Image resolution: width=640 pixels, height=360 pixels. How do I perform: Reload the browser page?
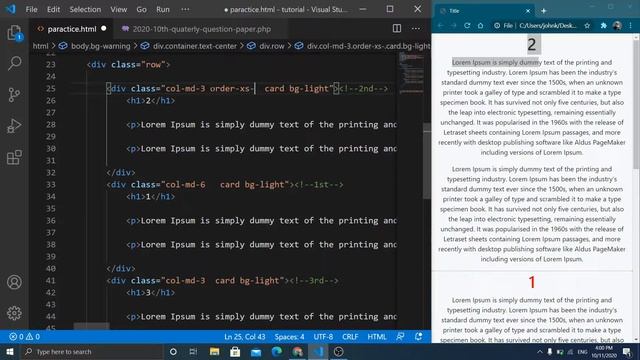coord(467,25)
